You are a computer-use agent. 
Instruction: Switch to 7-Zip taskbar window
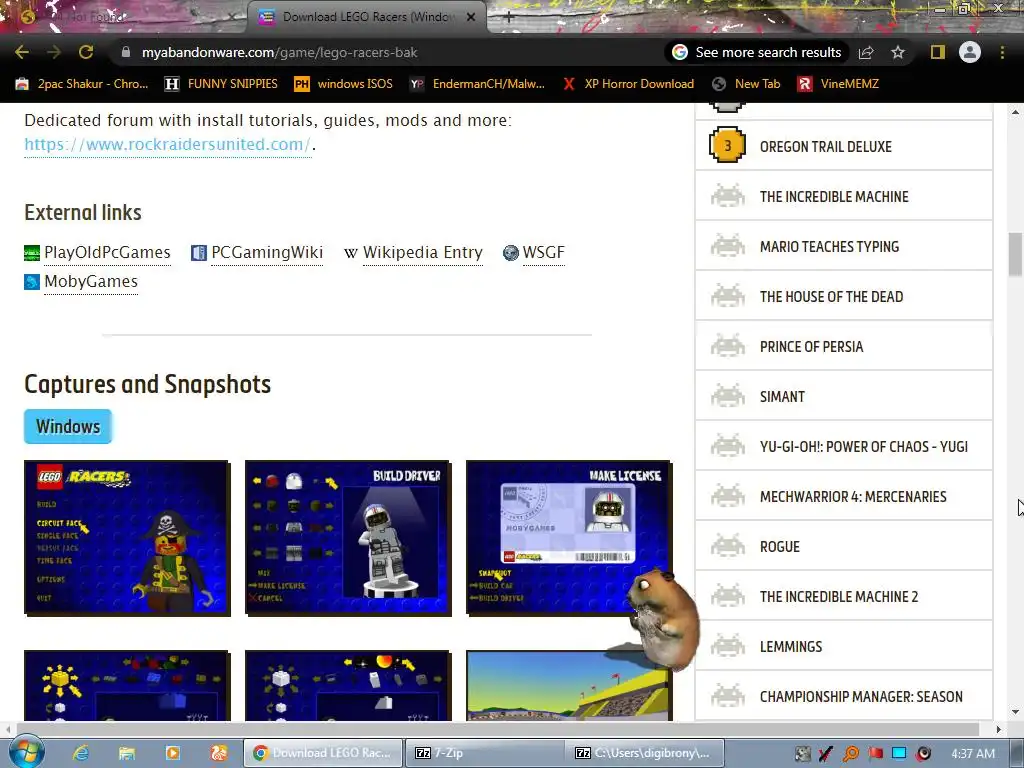click(x=484, y=753)
